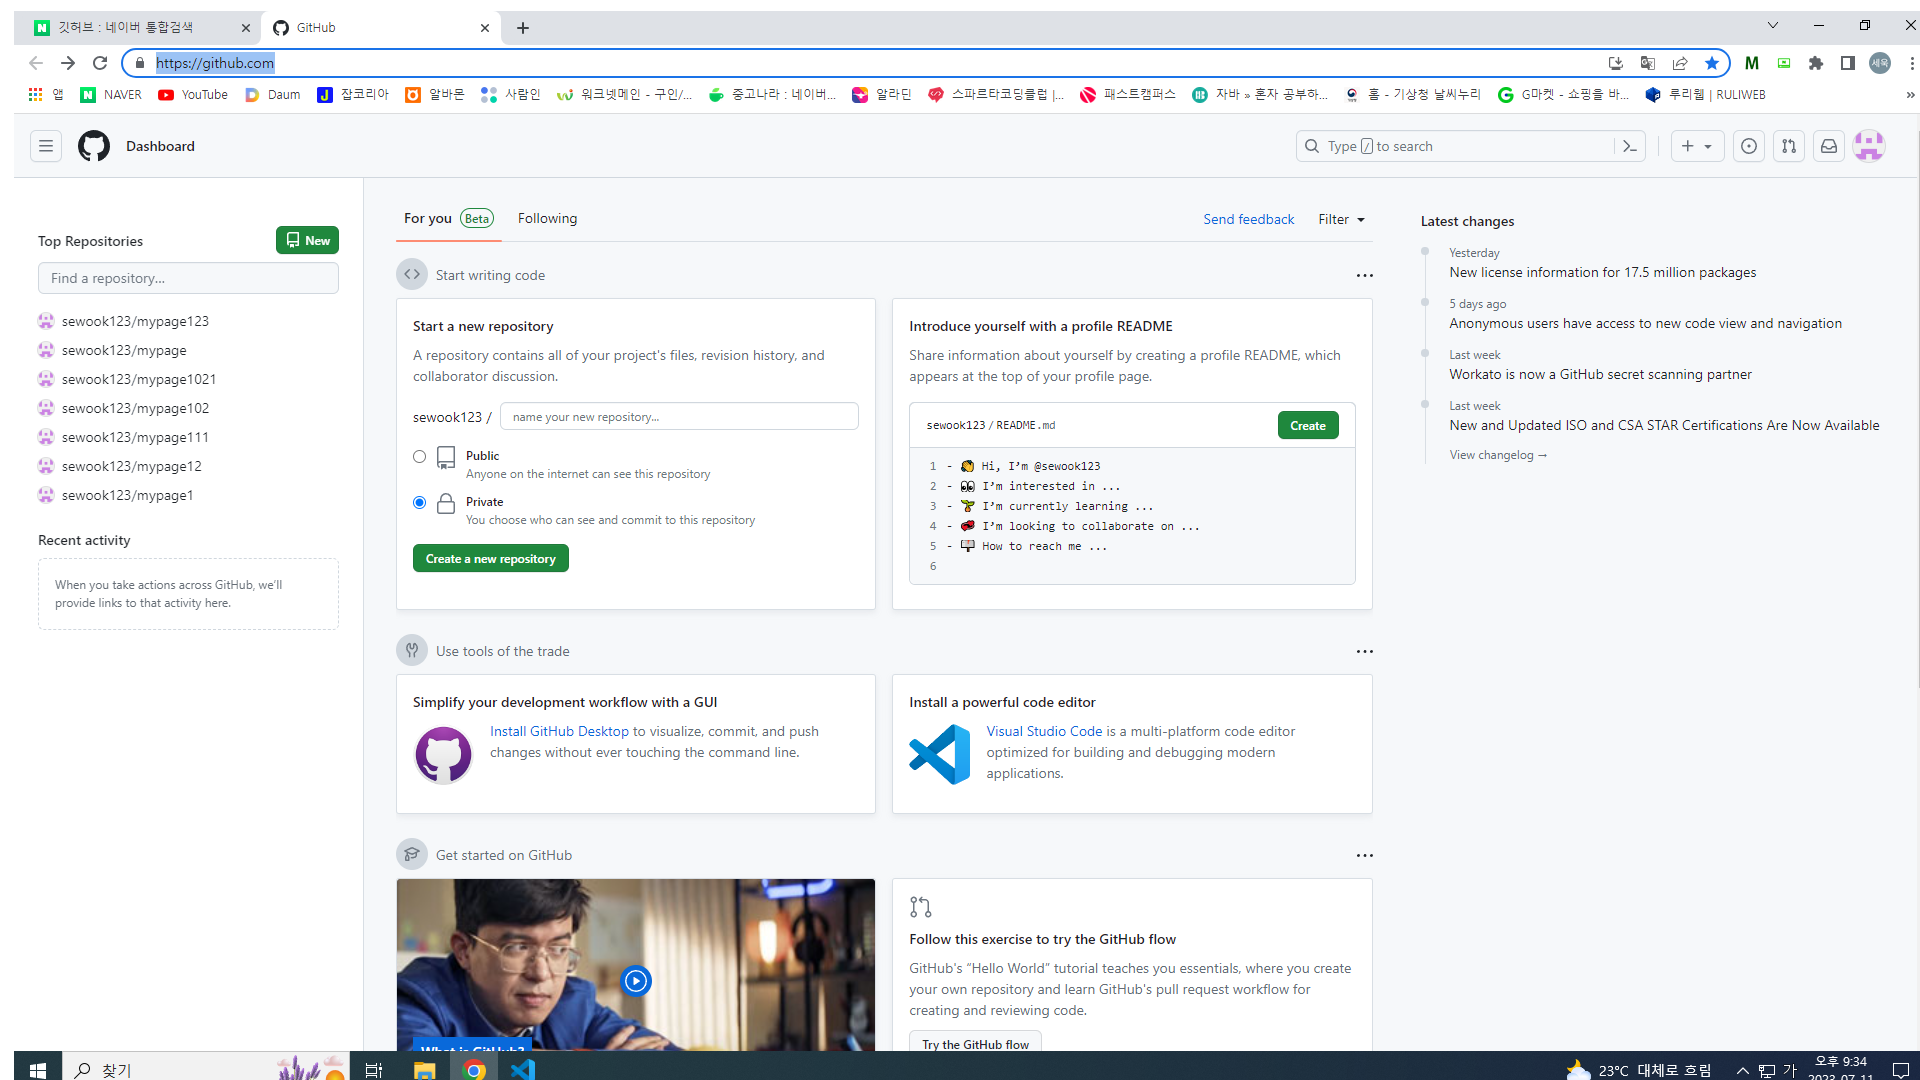Open the sewook123/mypage123 repository
Screen dimensions: 1920x1080
click(135, 321)
